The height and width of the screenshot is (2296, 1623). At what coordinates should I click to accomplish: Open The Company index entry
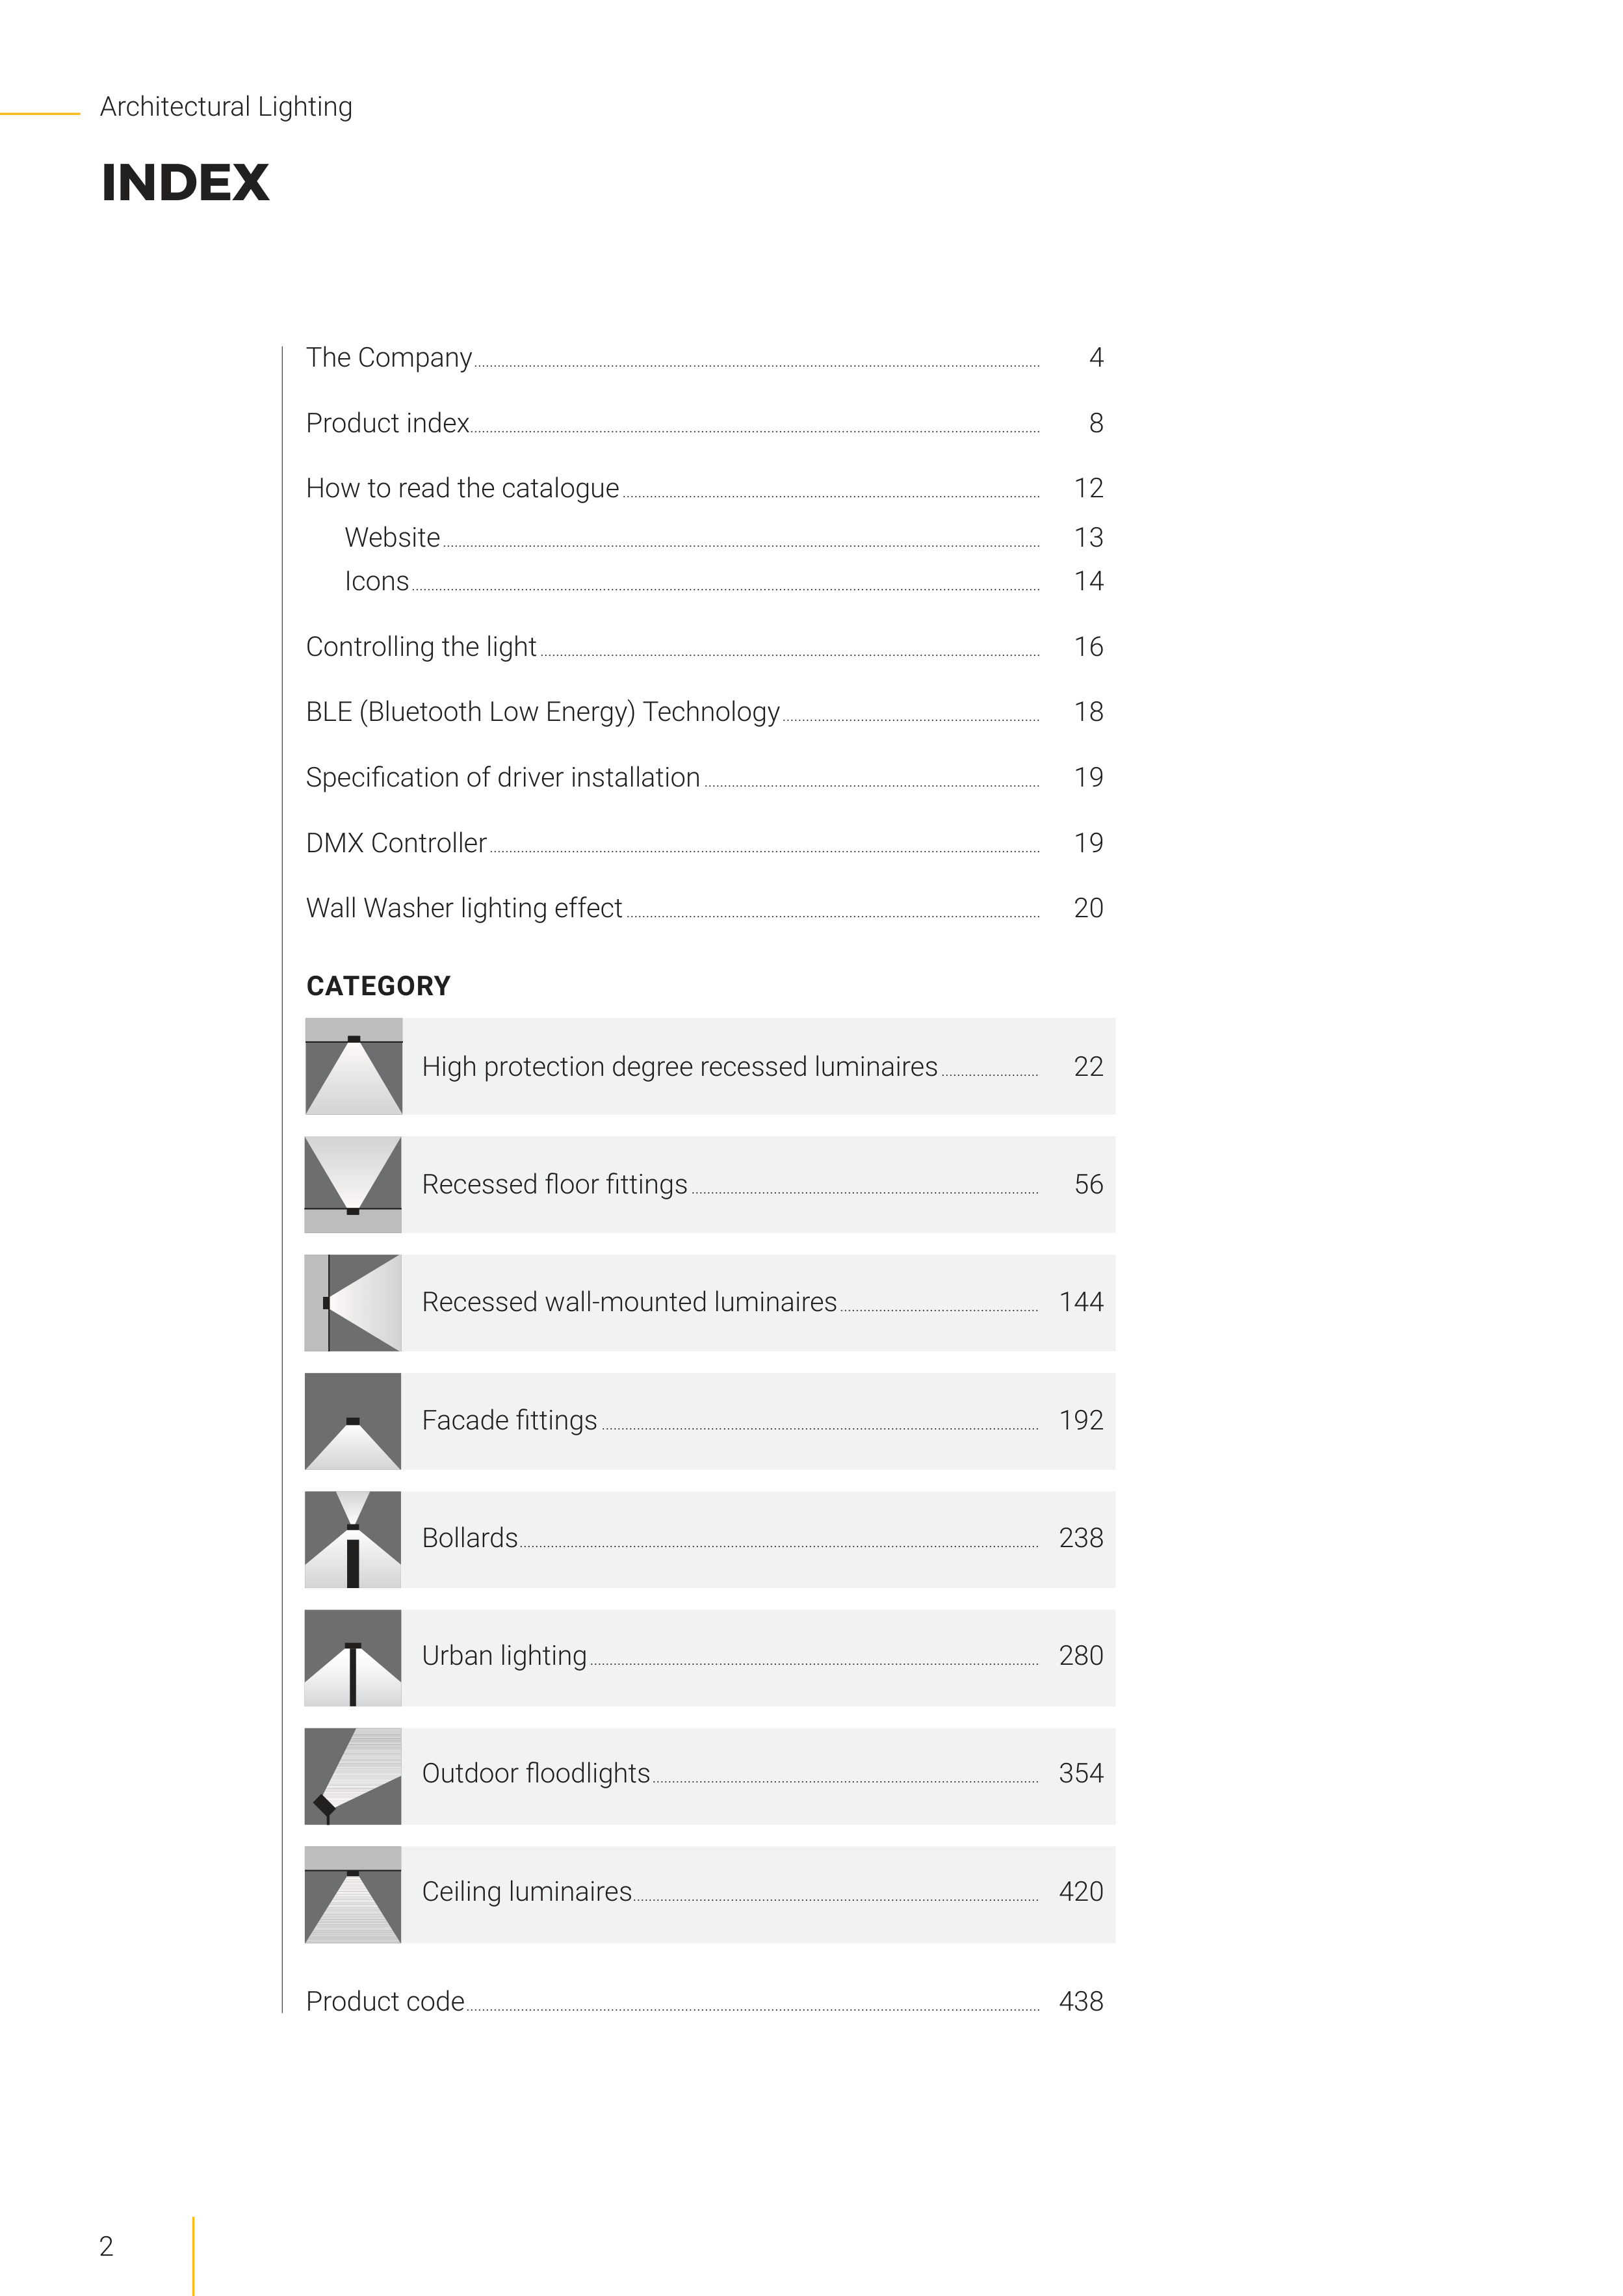(389, 358)
